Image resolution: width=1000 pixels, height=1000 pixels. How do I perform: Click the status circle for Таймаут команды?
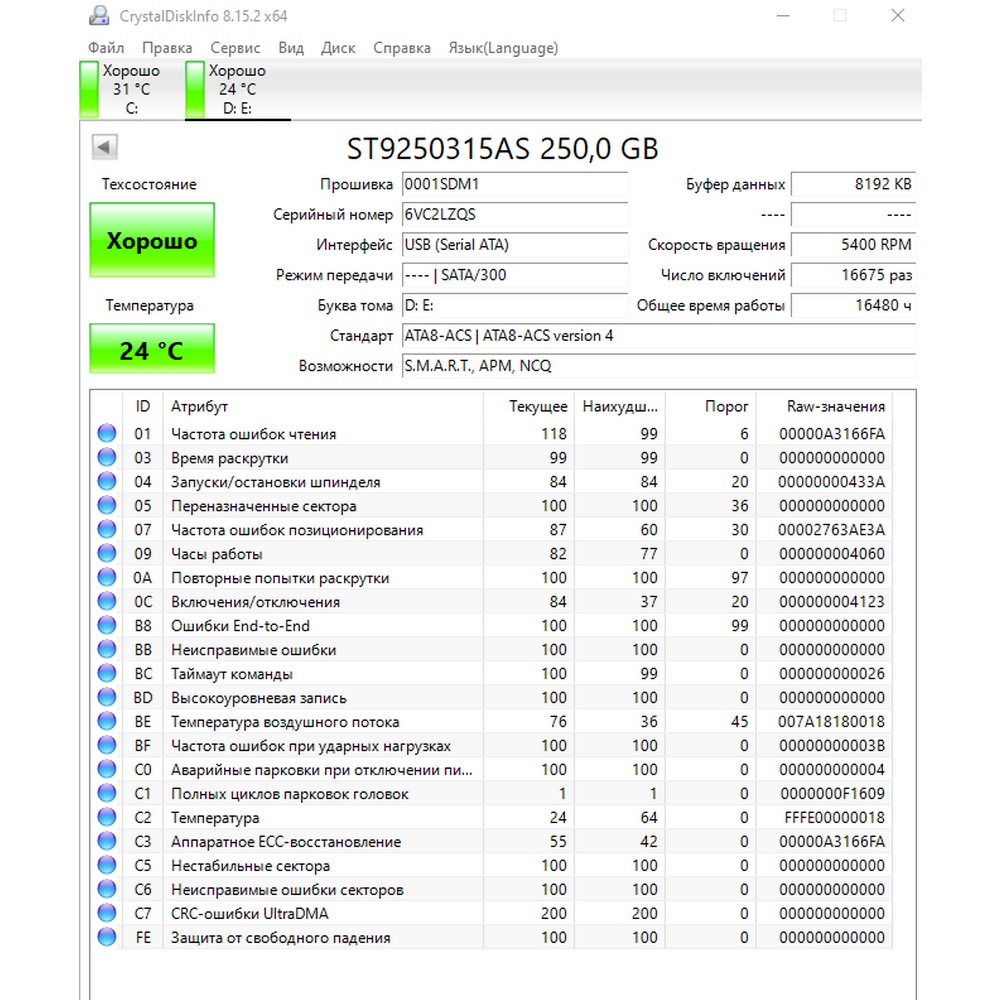[107, 673]
